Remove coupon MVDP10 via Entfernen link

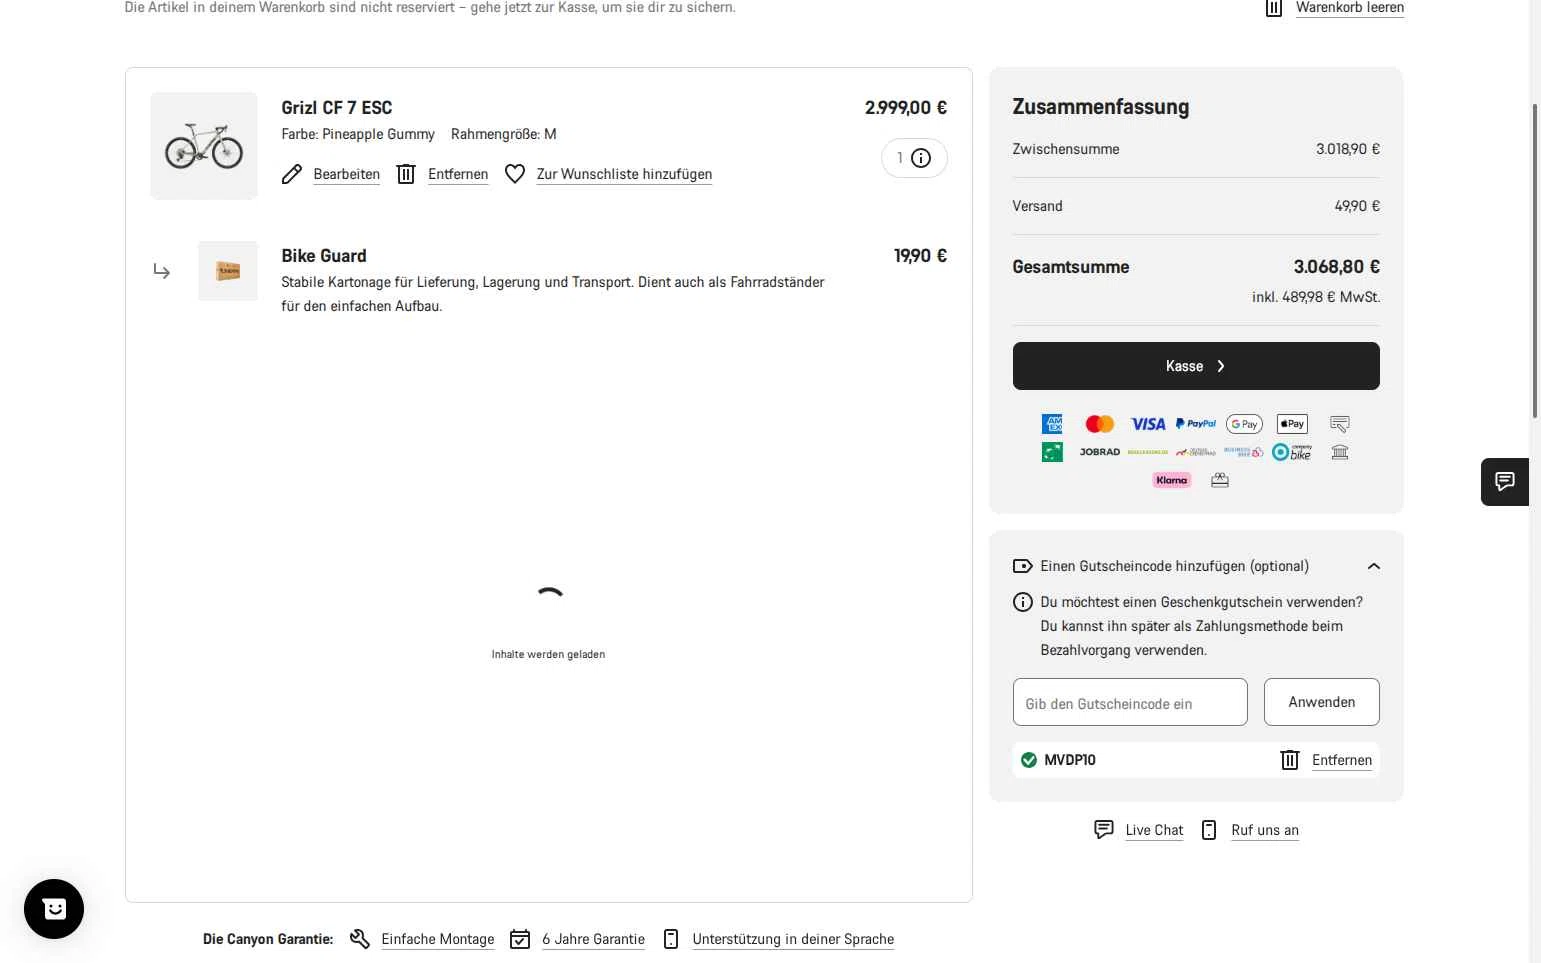click(1342, 760)
